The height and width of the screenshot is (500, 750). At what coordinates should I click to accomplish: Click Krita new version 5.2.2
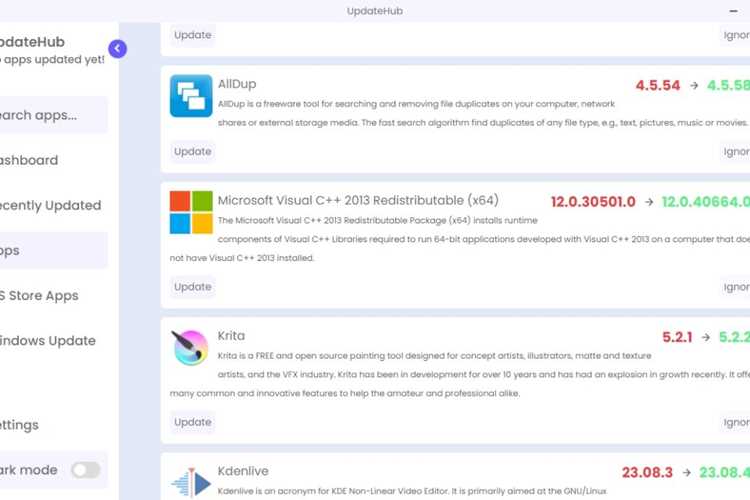734,337
